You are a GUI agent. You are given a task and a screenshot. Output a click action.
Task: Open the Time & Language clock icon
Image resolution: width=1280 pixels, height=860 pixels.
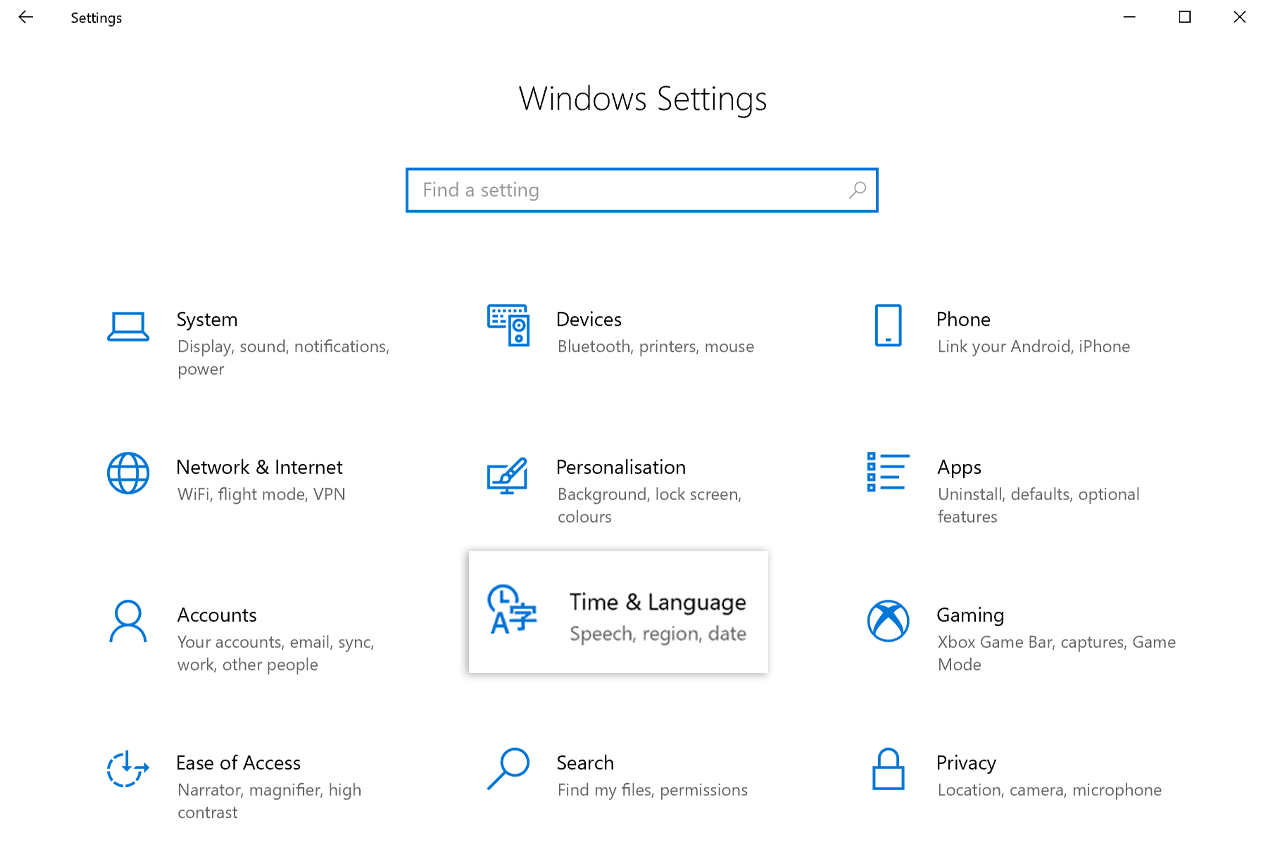coord(512,610)
